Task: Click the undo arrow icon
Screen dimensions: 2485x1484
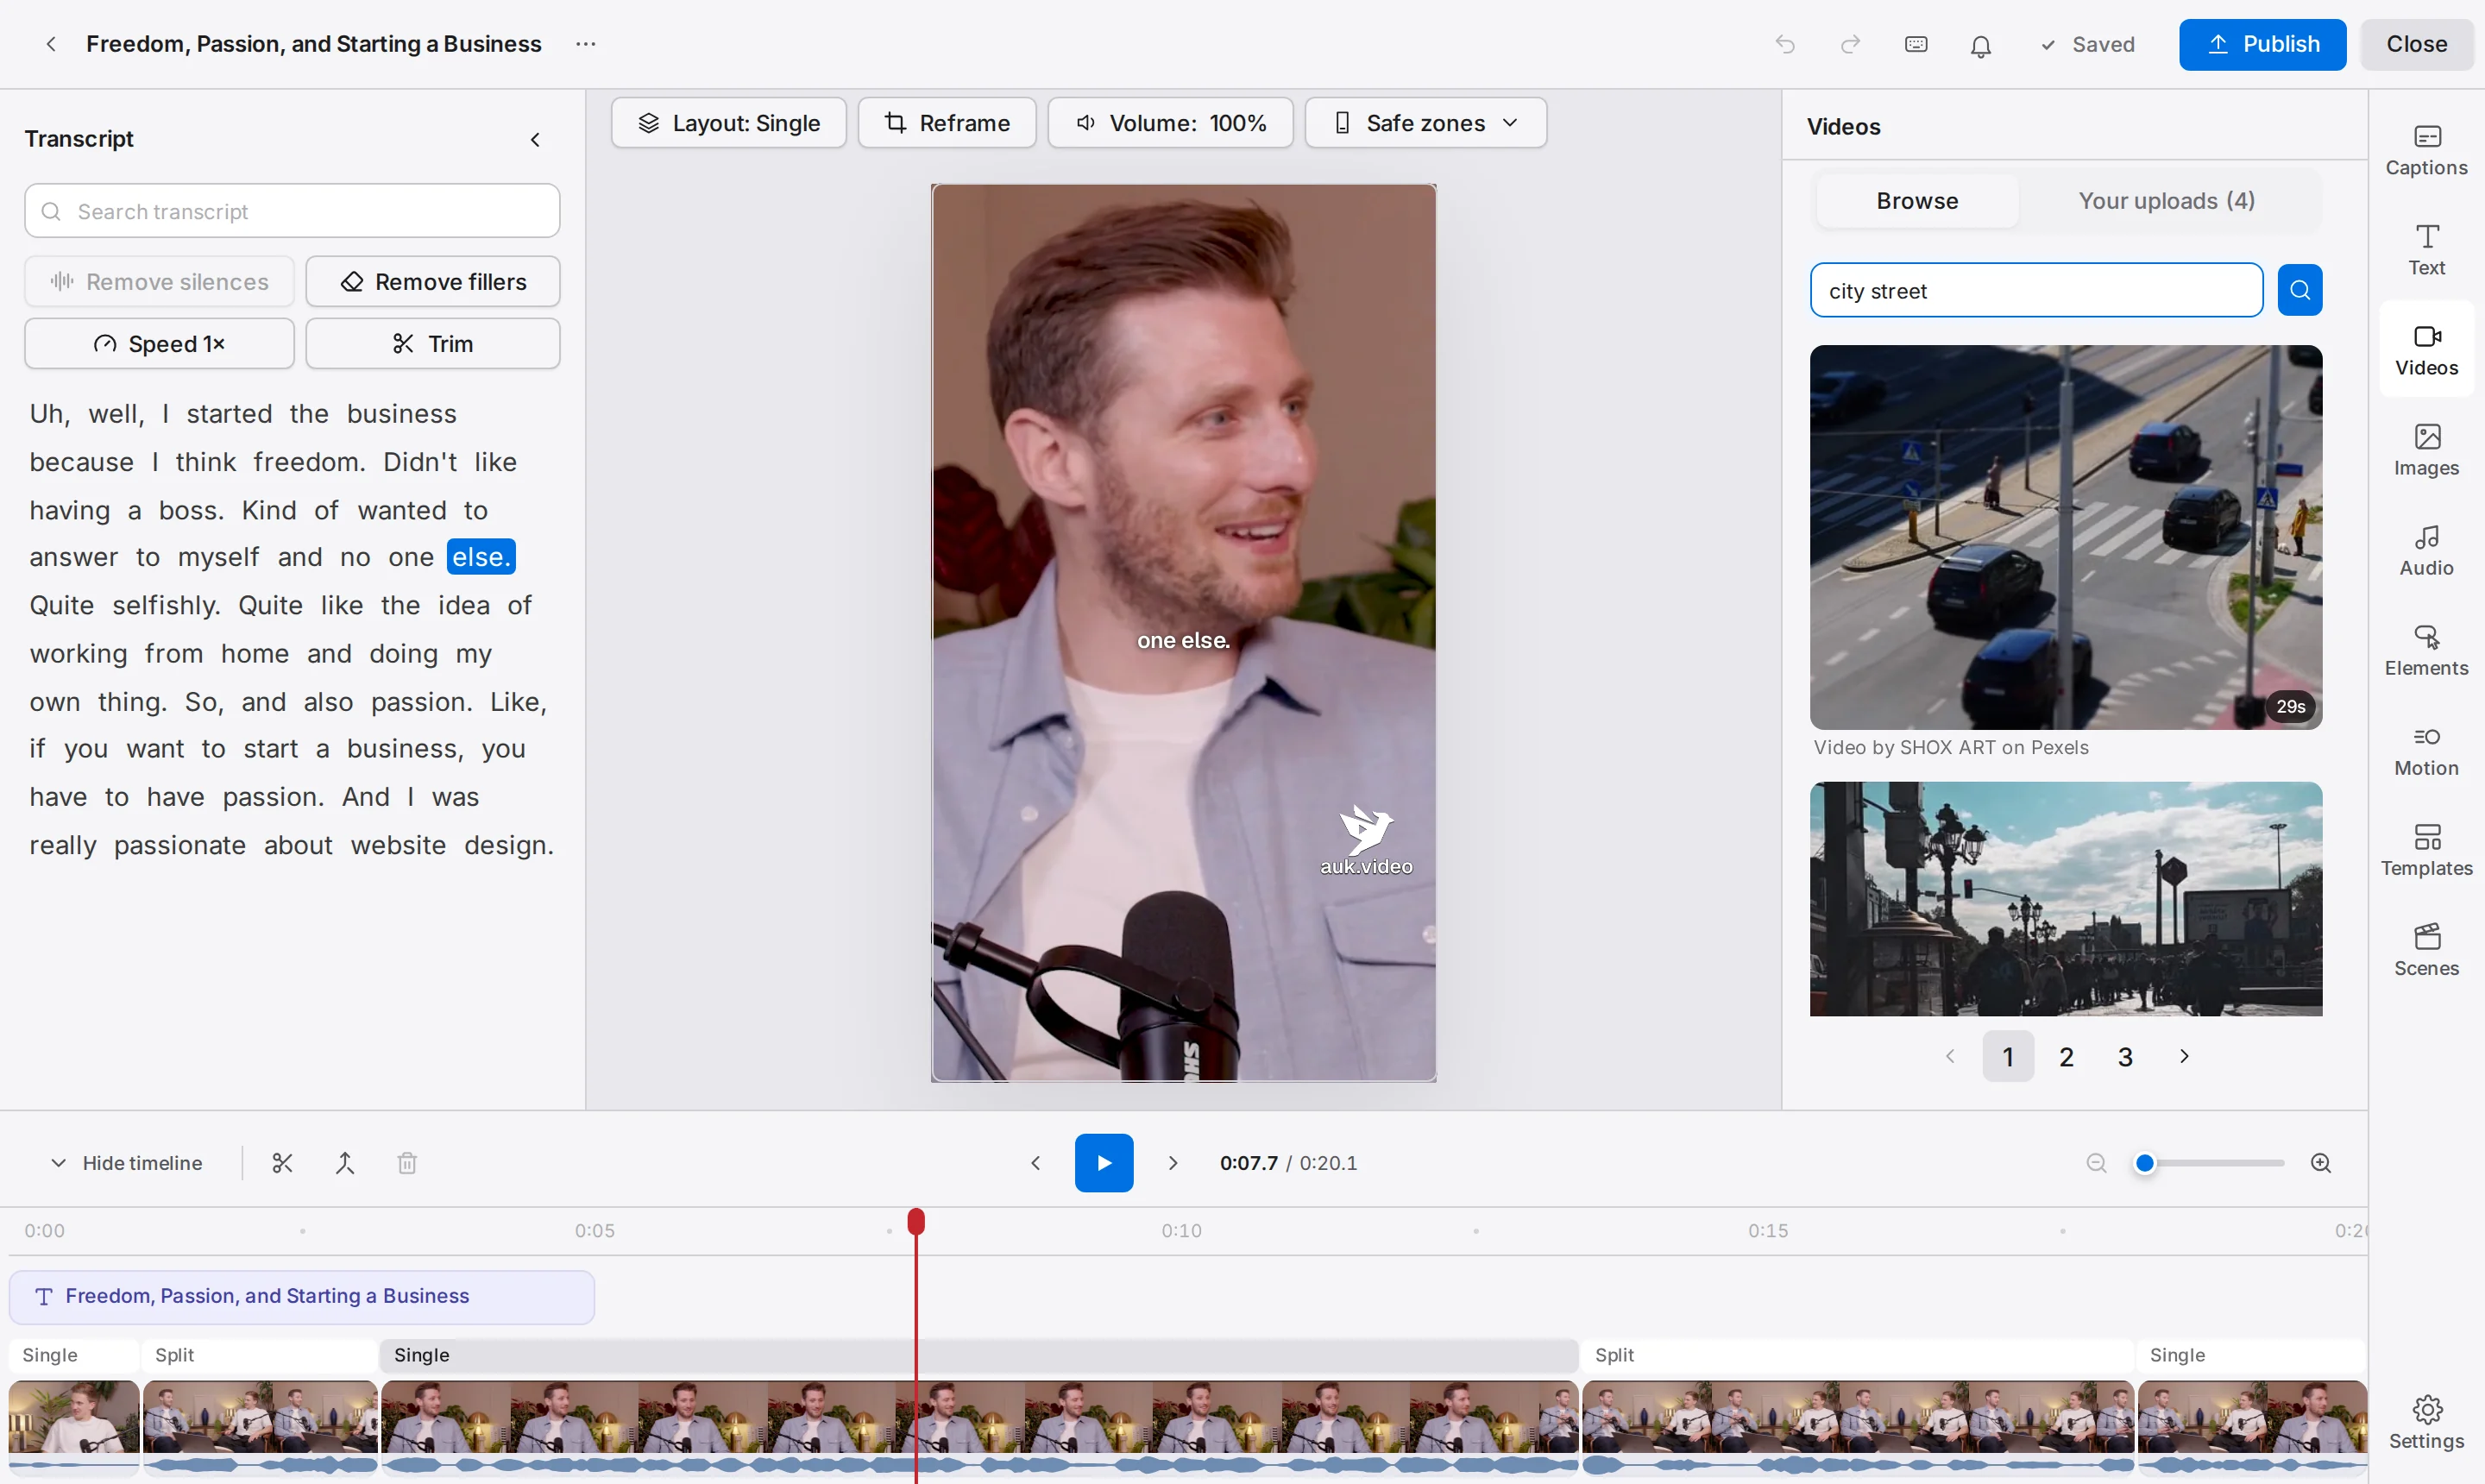Action: [1785, 44]
